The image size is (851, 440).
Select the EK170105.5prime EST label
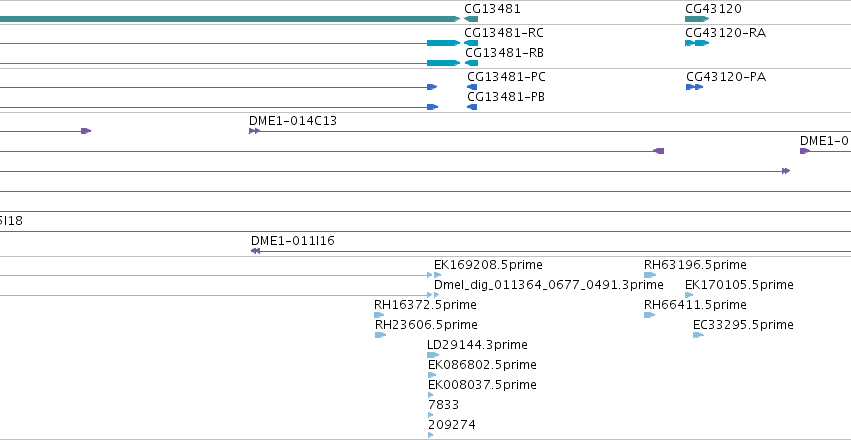[x=739, y=285]
